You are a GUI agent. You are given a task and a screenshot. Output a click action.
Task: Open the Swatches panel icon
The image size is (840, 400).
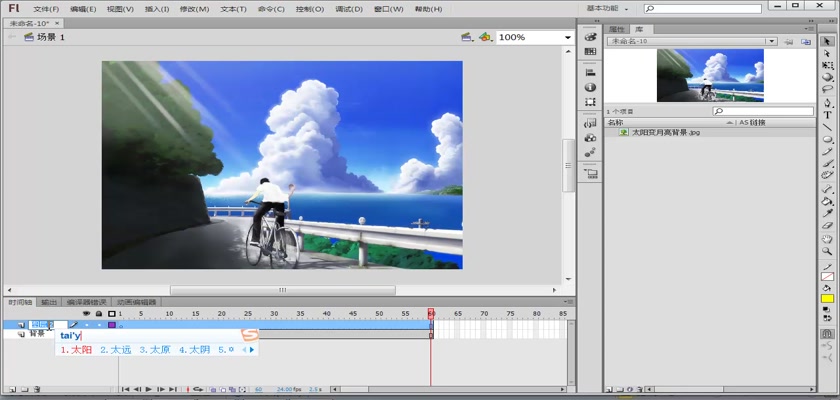pyautogui.click(x=590, y=51)
